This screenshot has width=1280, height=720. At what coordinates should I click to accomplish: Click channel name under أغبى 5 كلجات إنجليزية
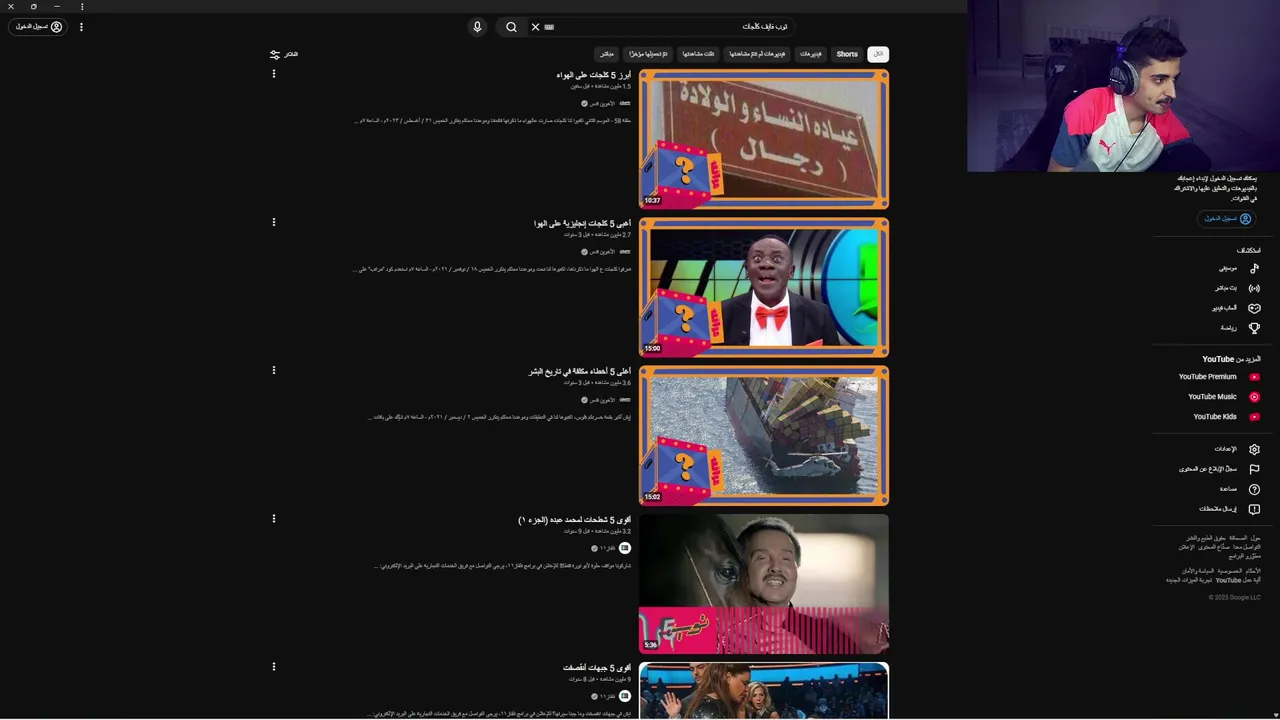click(x=602, y=252)
